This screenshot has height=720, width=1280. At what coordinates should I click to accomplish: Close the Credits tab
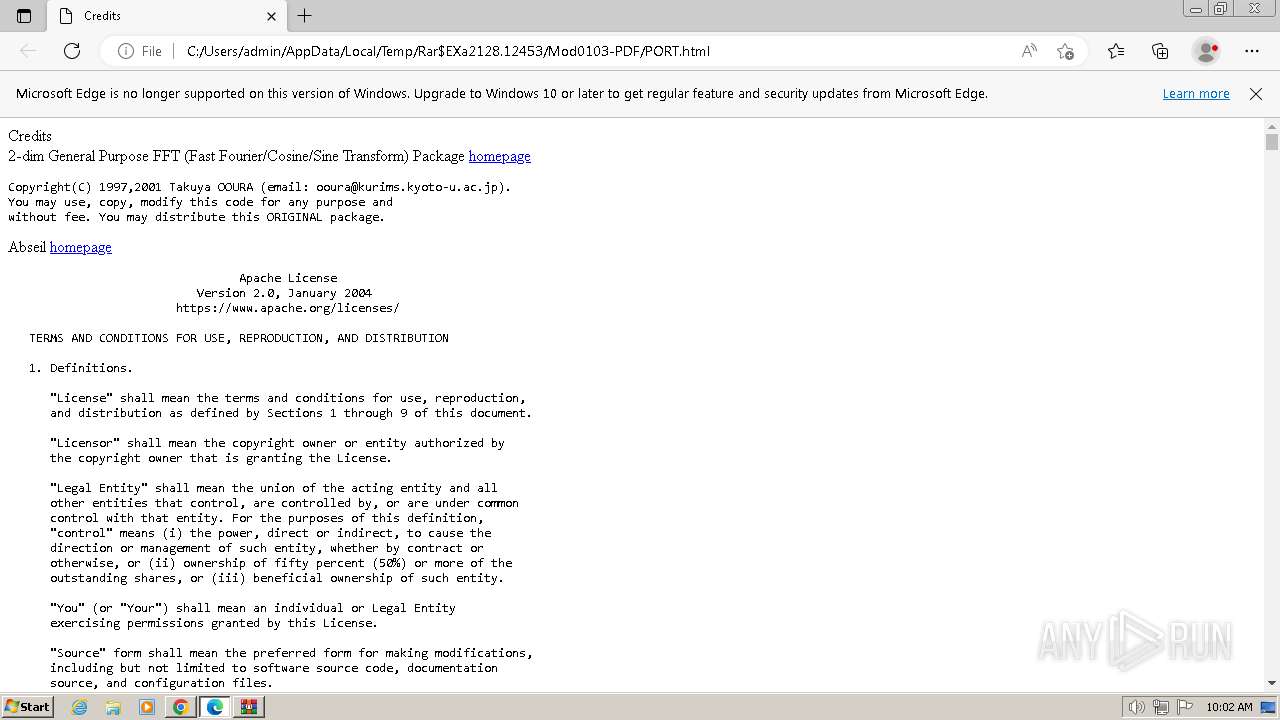pos(271,16)
